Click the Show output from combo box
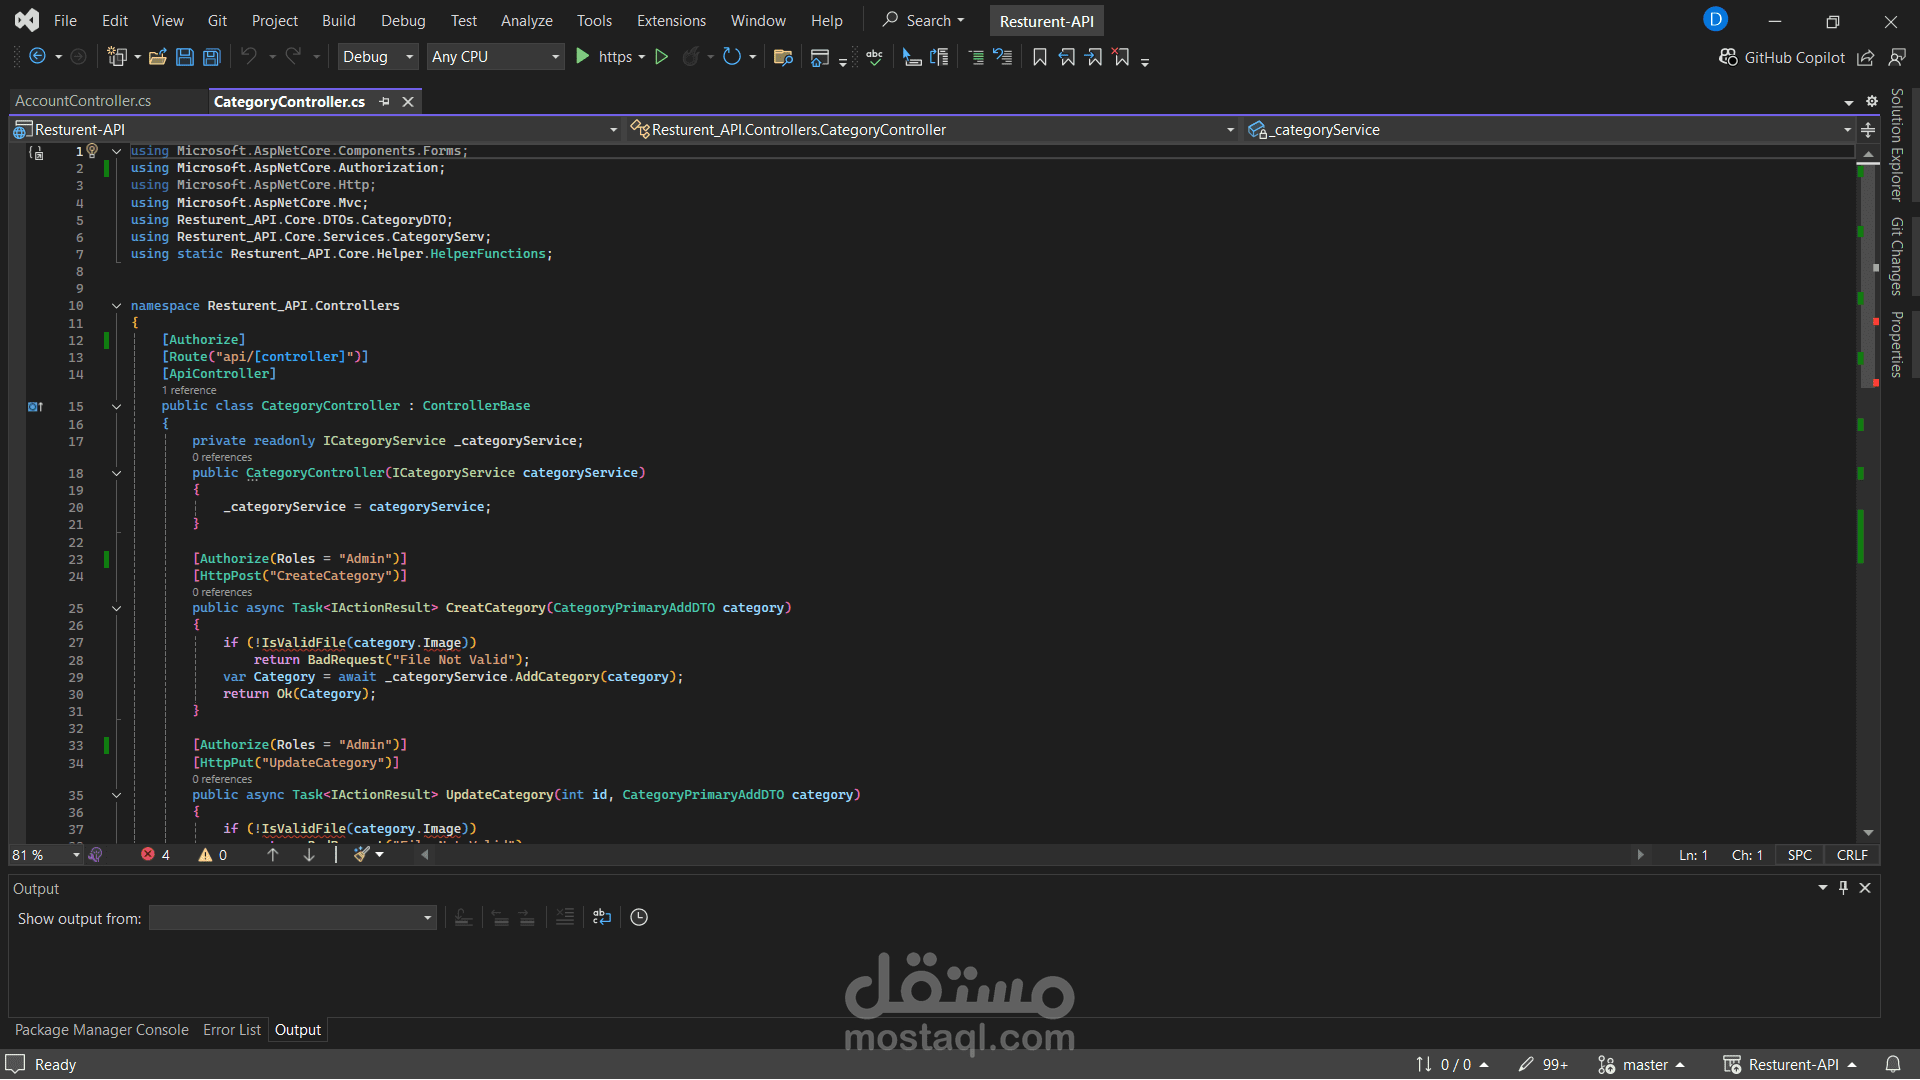The image size is (1920, 1080). (293, 918)
